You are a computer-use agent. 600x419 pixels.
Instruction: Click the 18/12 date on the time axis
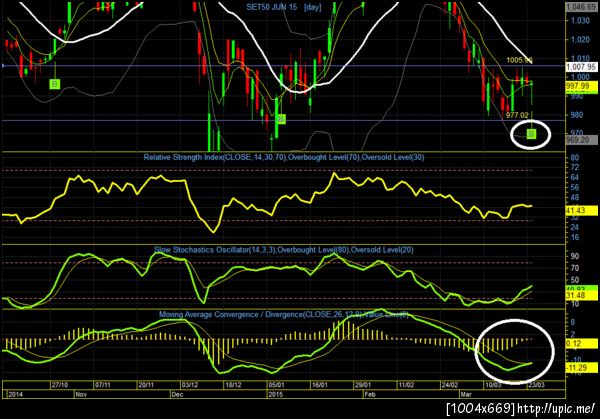tap(233, 385)
